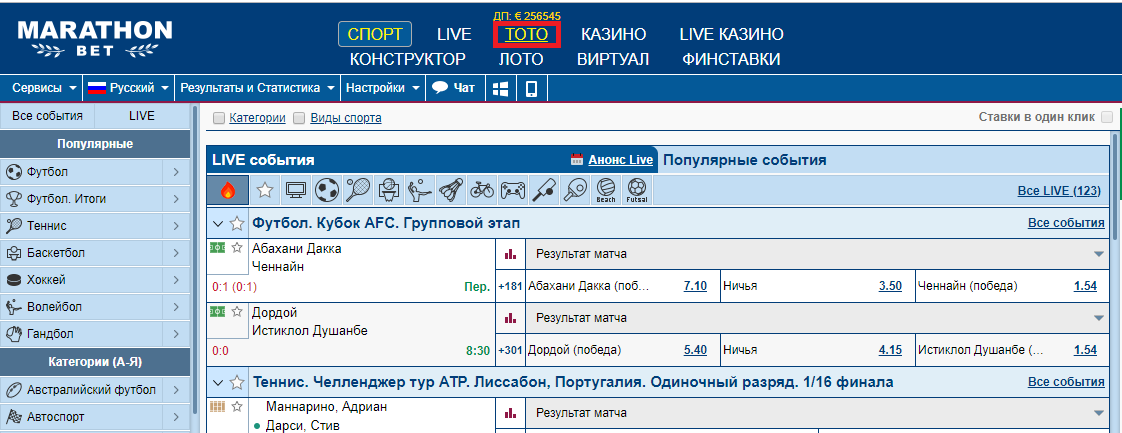Open statistics chart for Дордой match
Screen dimensions: 1122x433
[x=510, y=317]
